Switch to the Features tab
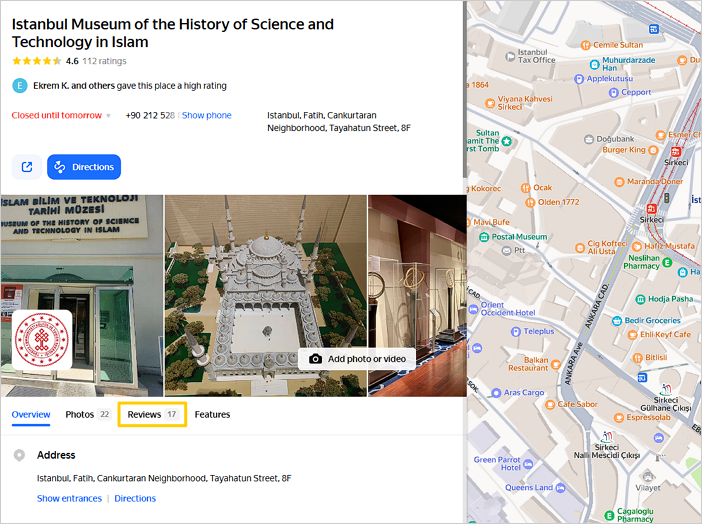The height and width of the screenshot is (524, 702). 212,414
